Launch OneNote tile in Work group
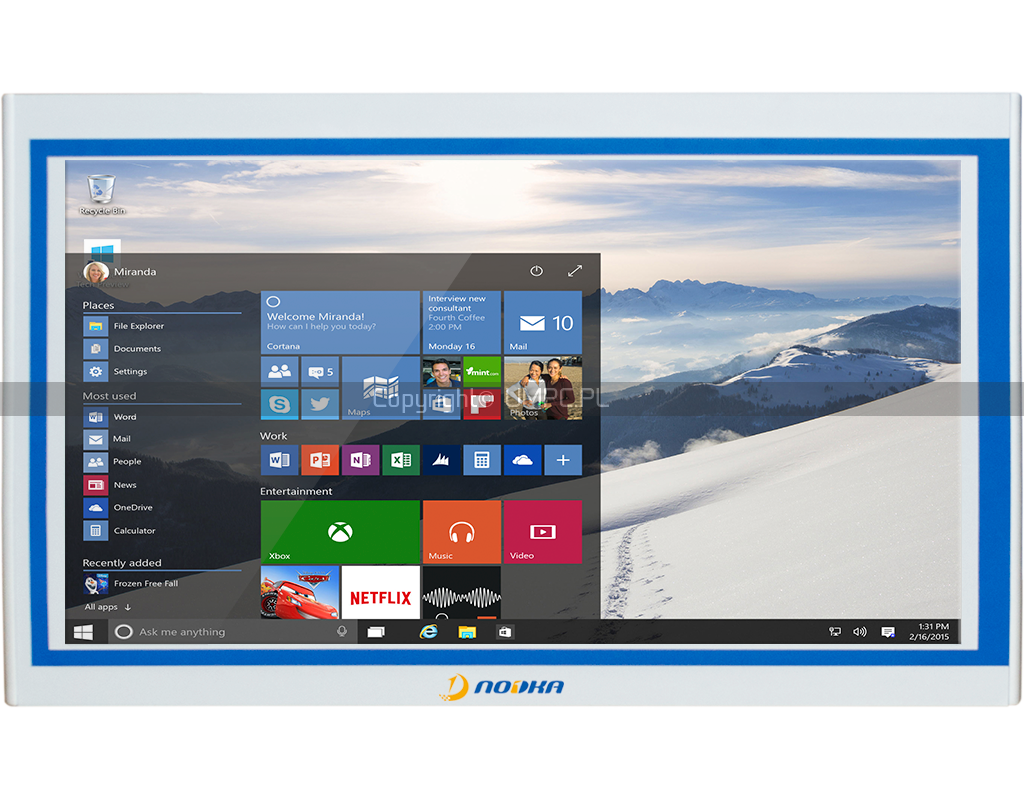 [360, 460]
